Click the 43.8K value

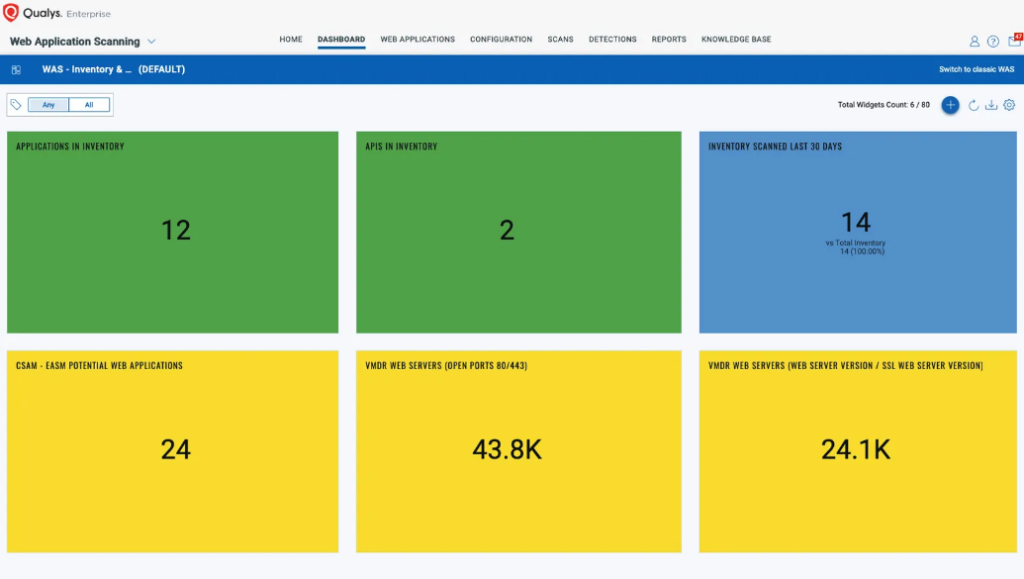[507, 449]
